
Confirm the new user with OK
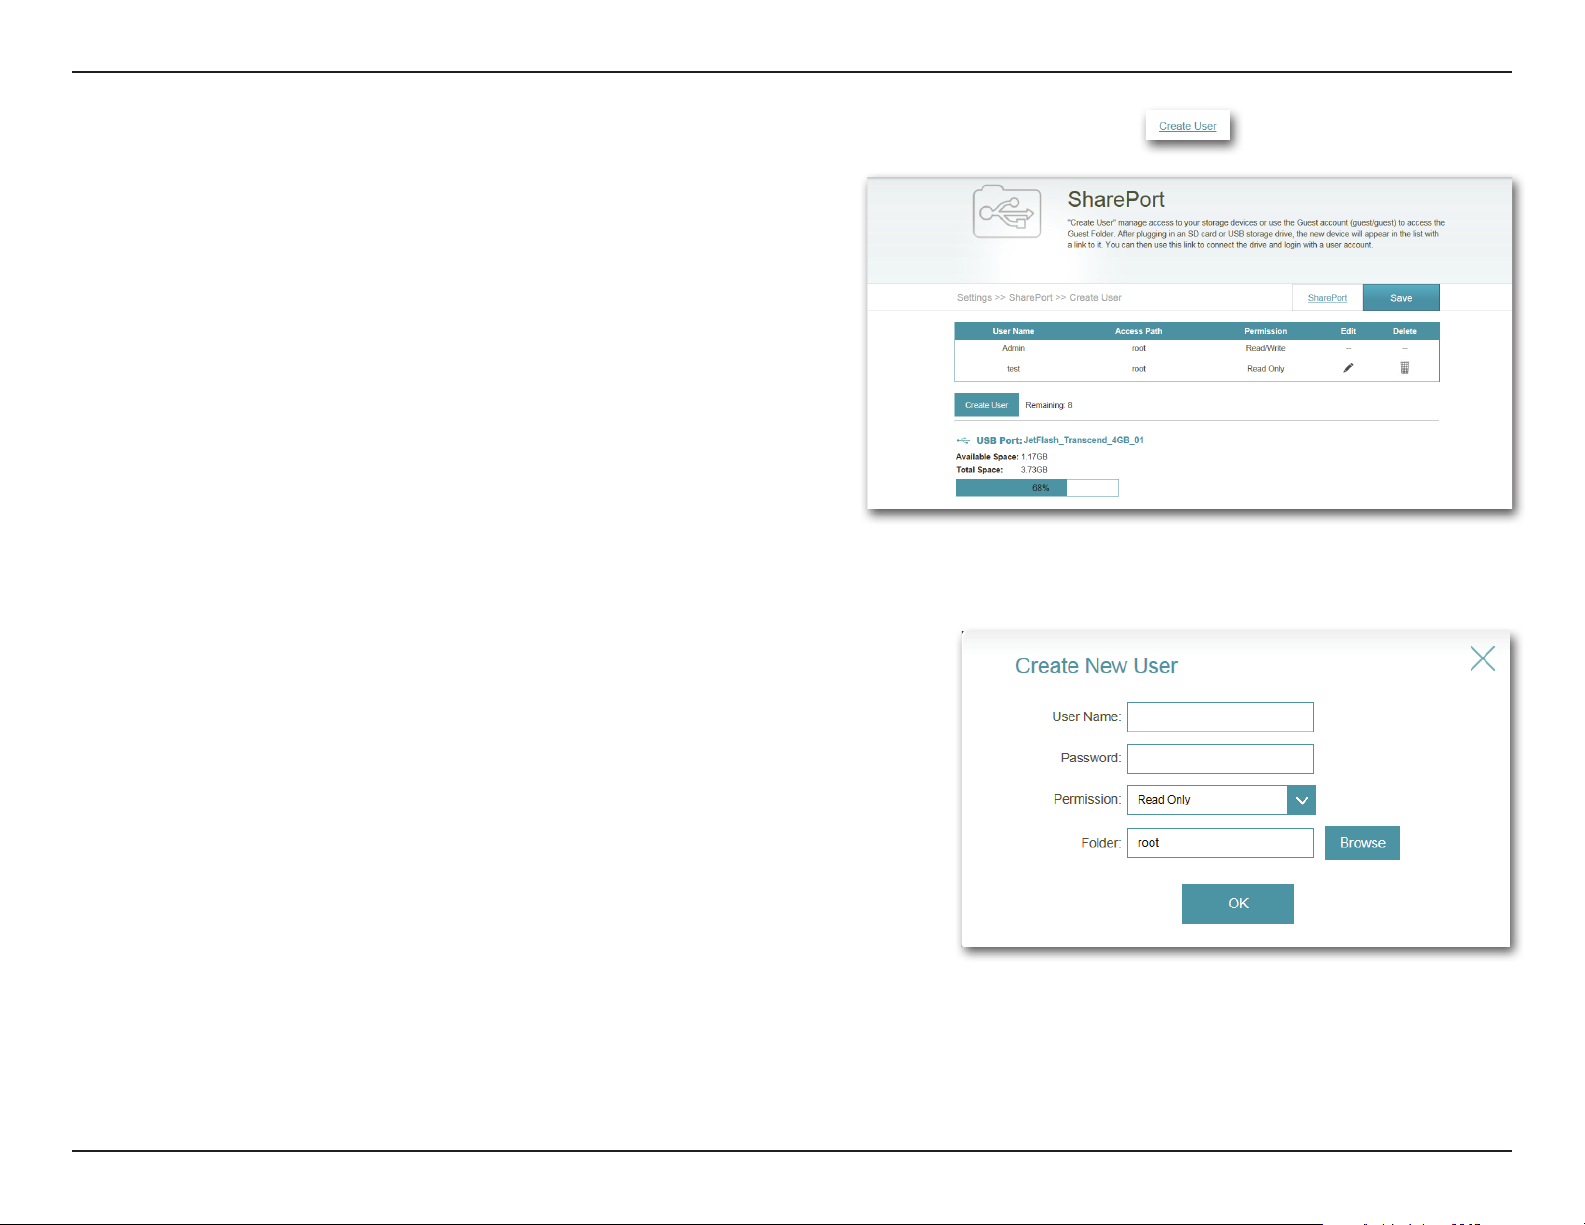point(1237,903)
